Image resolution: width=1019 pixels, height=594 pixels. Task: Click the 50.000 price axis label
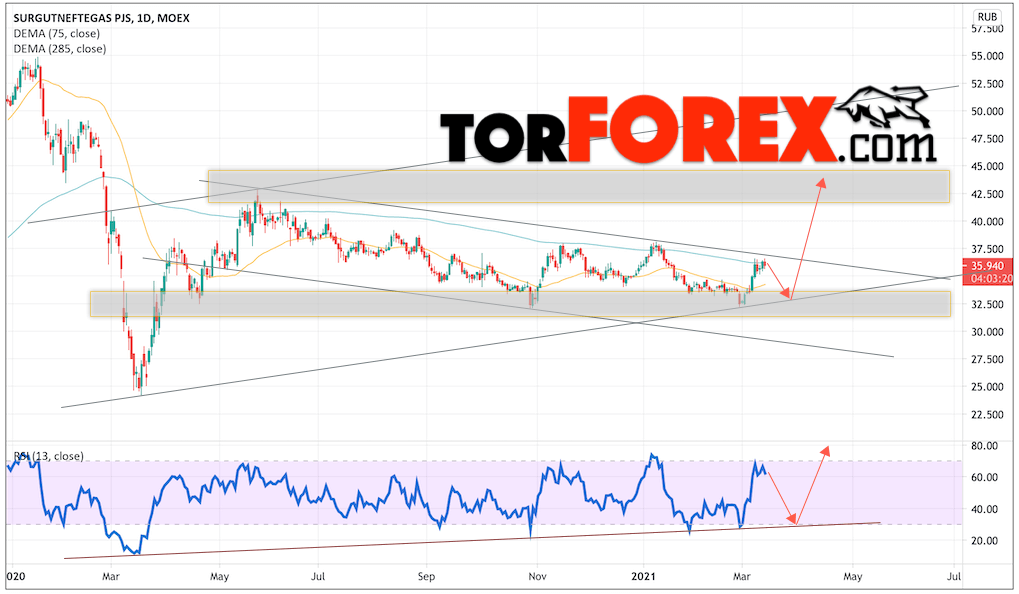coord(987,111)
